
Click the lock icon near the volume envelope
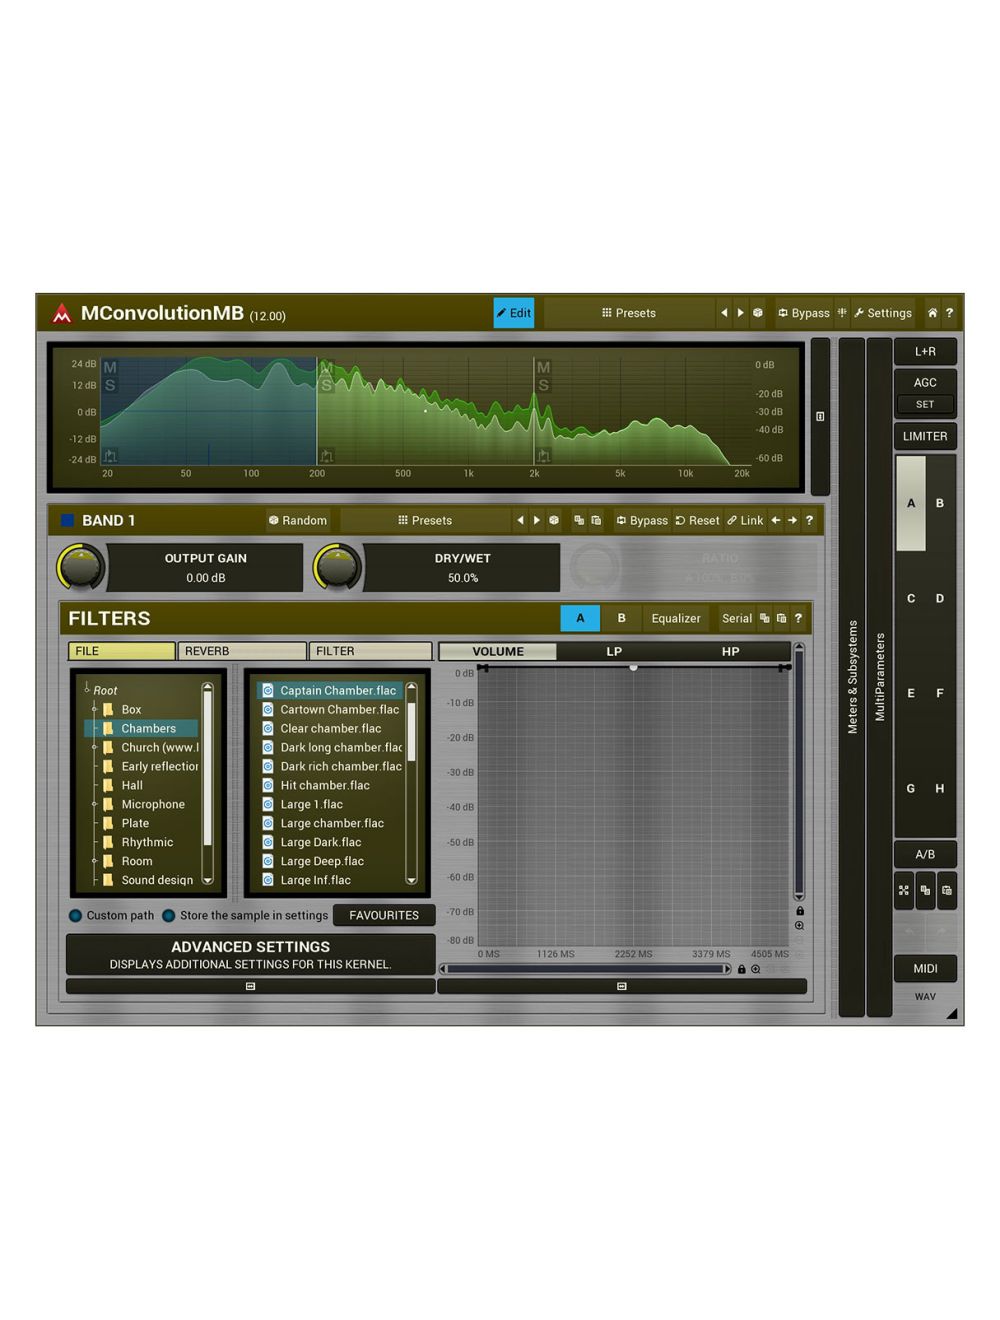coord(798,911)
